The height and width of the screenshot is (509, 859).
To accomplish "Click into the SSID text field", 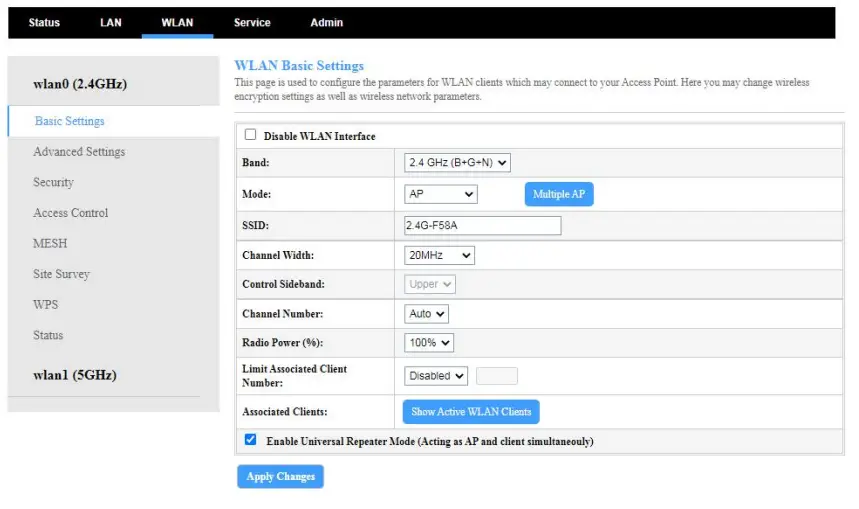I will (482, 226).
